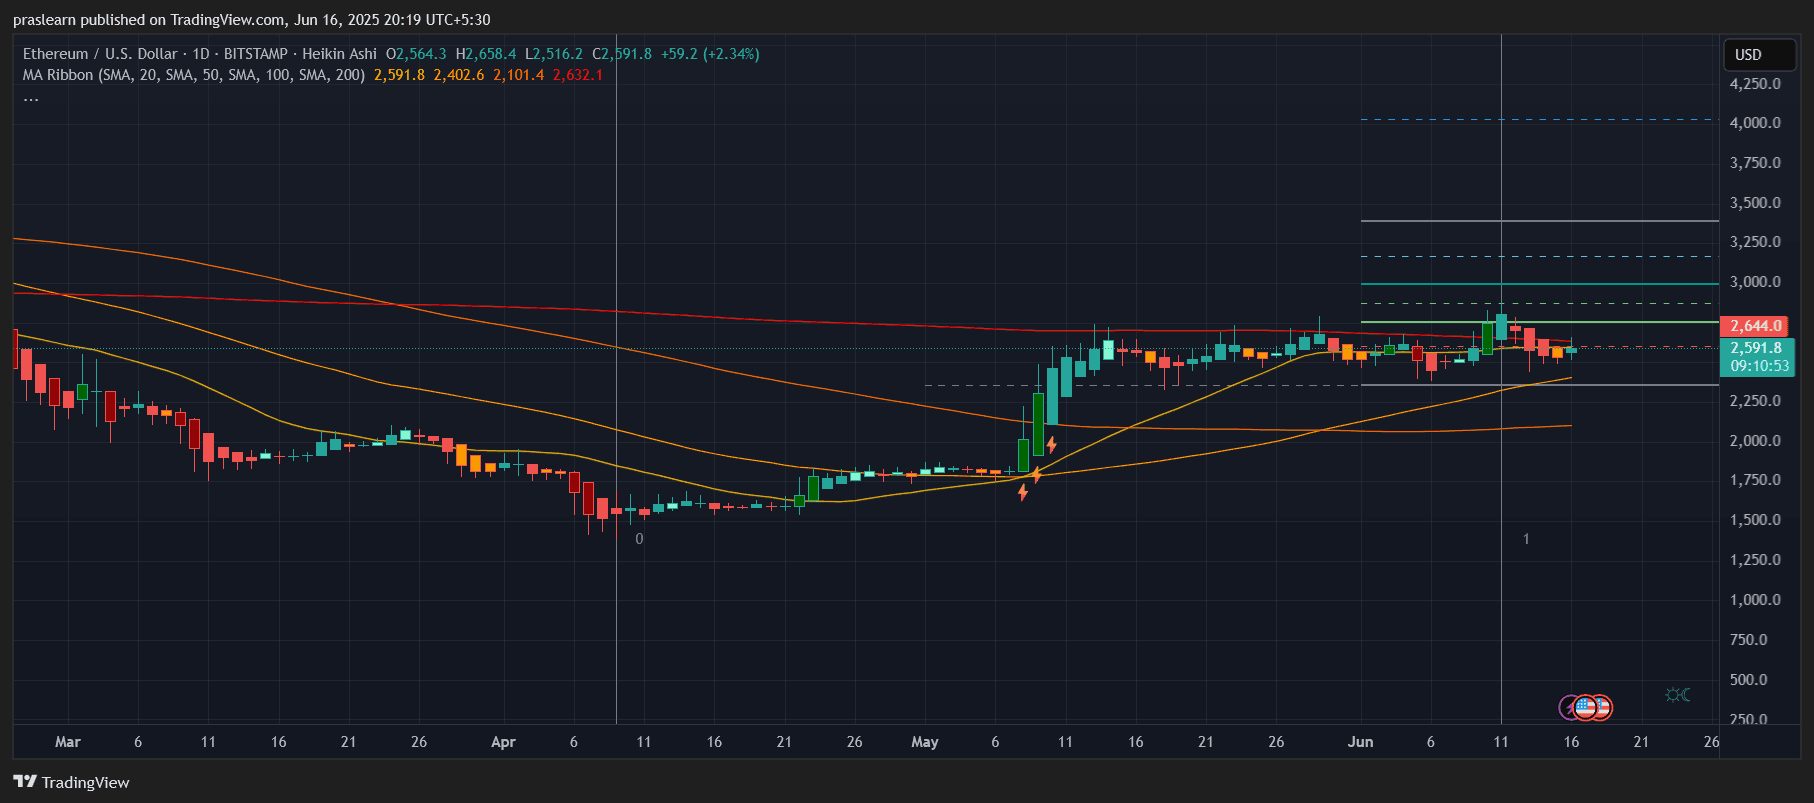
Task: Click the "1" marker label below the June candles
Action: tap(1526, 539)
